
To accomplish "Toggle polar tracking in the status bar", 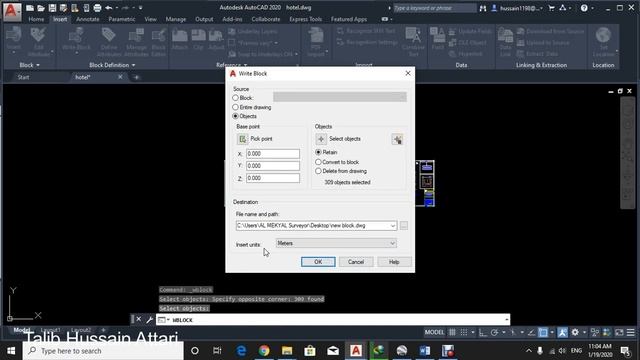I will 494,333.
